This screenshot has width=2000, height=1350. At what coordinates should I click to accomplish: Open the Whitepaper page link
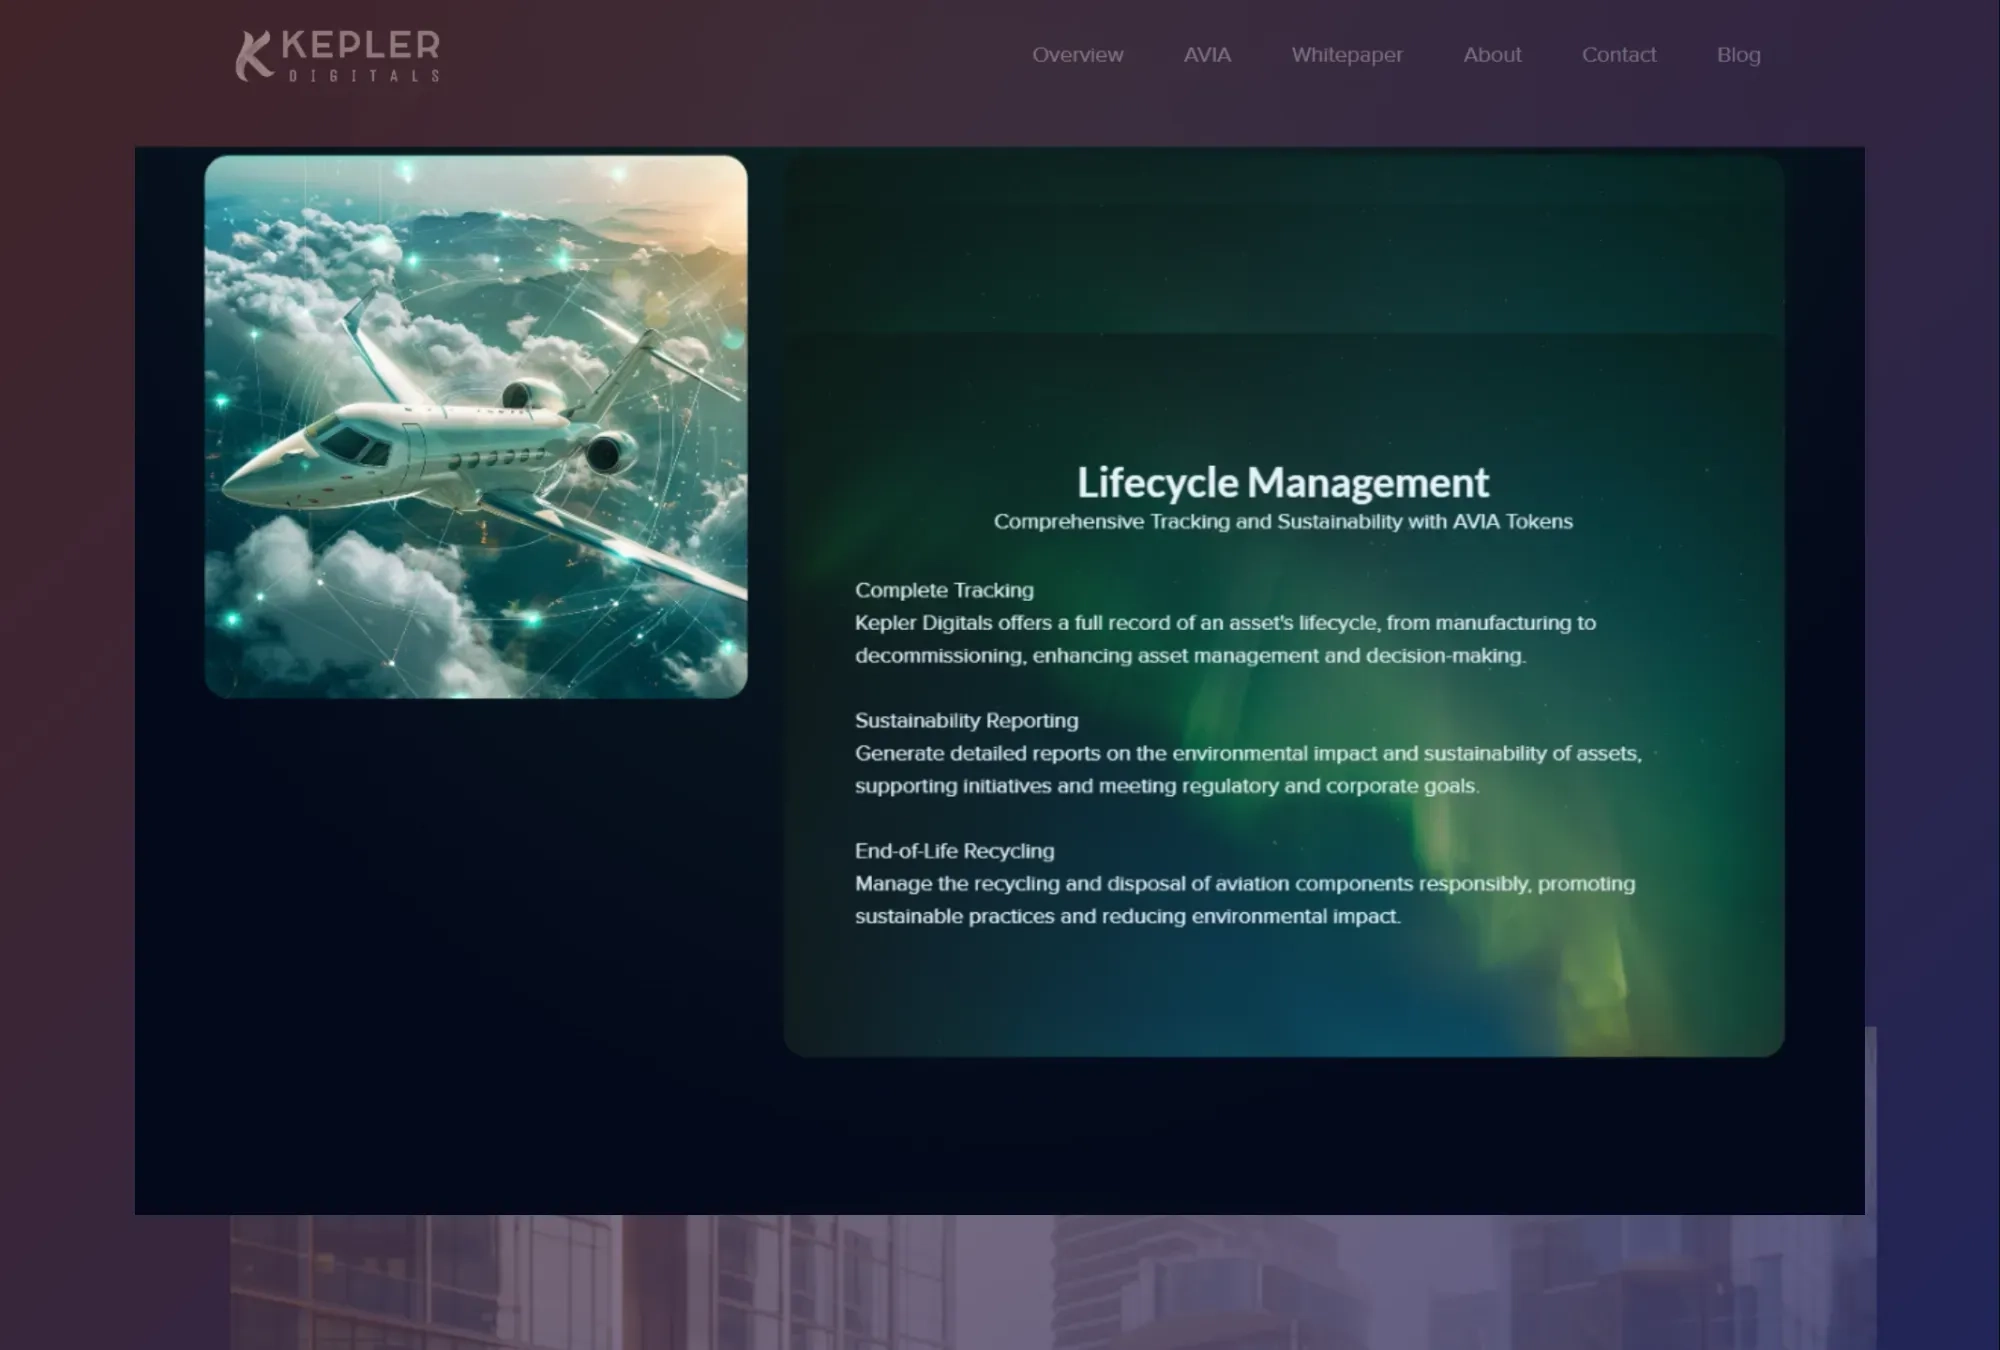(x=1346, y=55)
